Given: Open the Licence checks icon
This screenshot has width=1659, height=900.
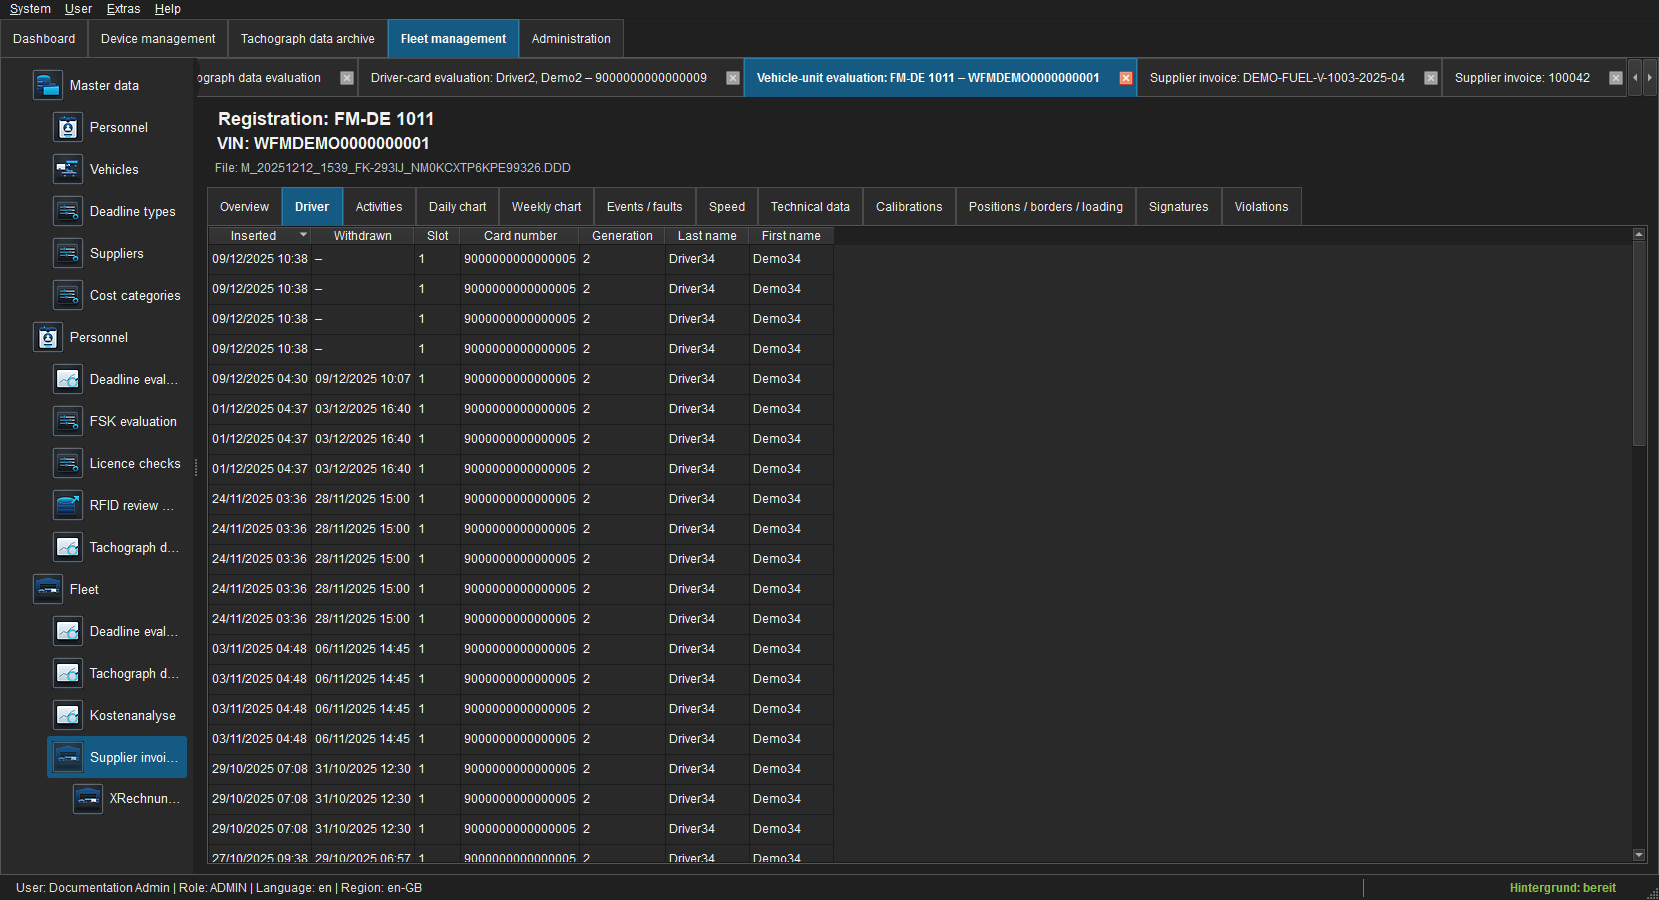Looking at the screenshot, I should tap(68, 463).
